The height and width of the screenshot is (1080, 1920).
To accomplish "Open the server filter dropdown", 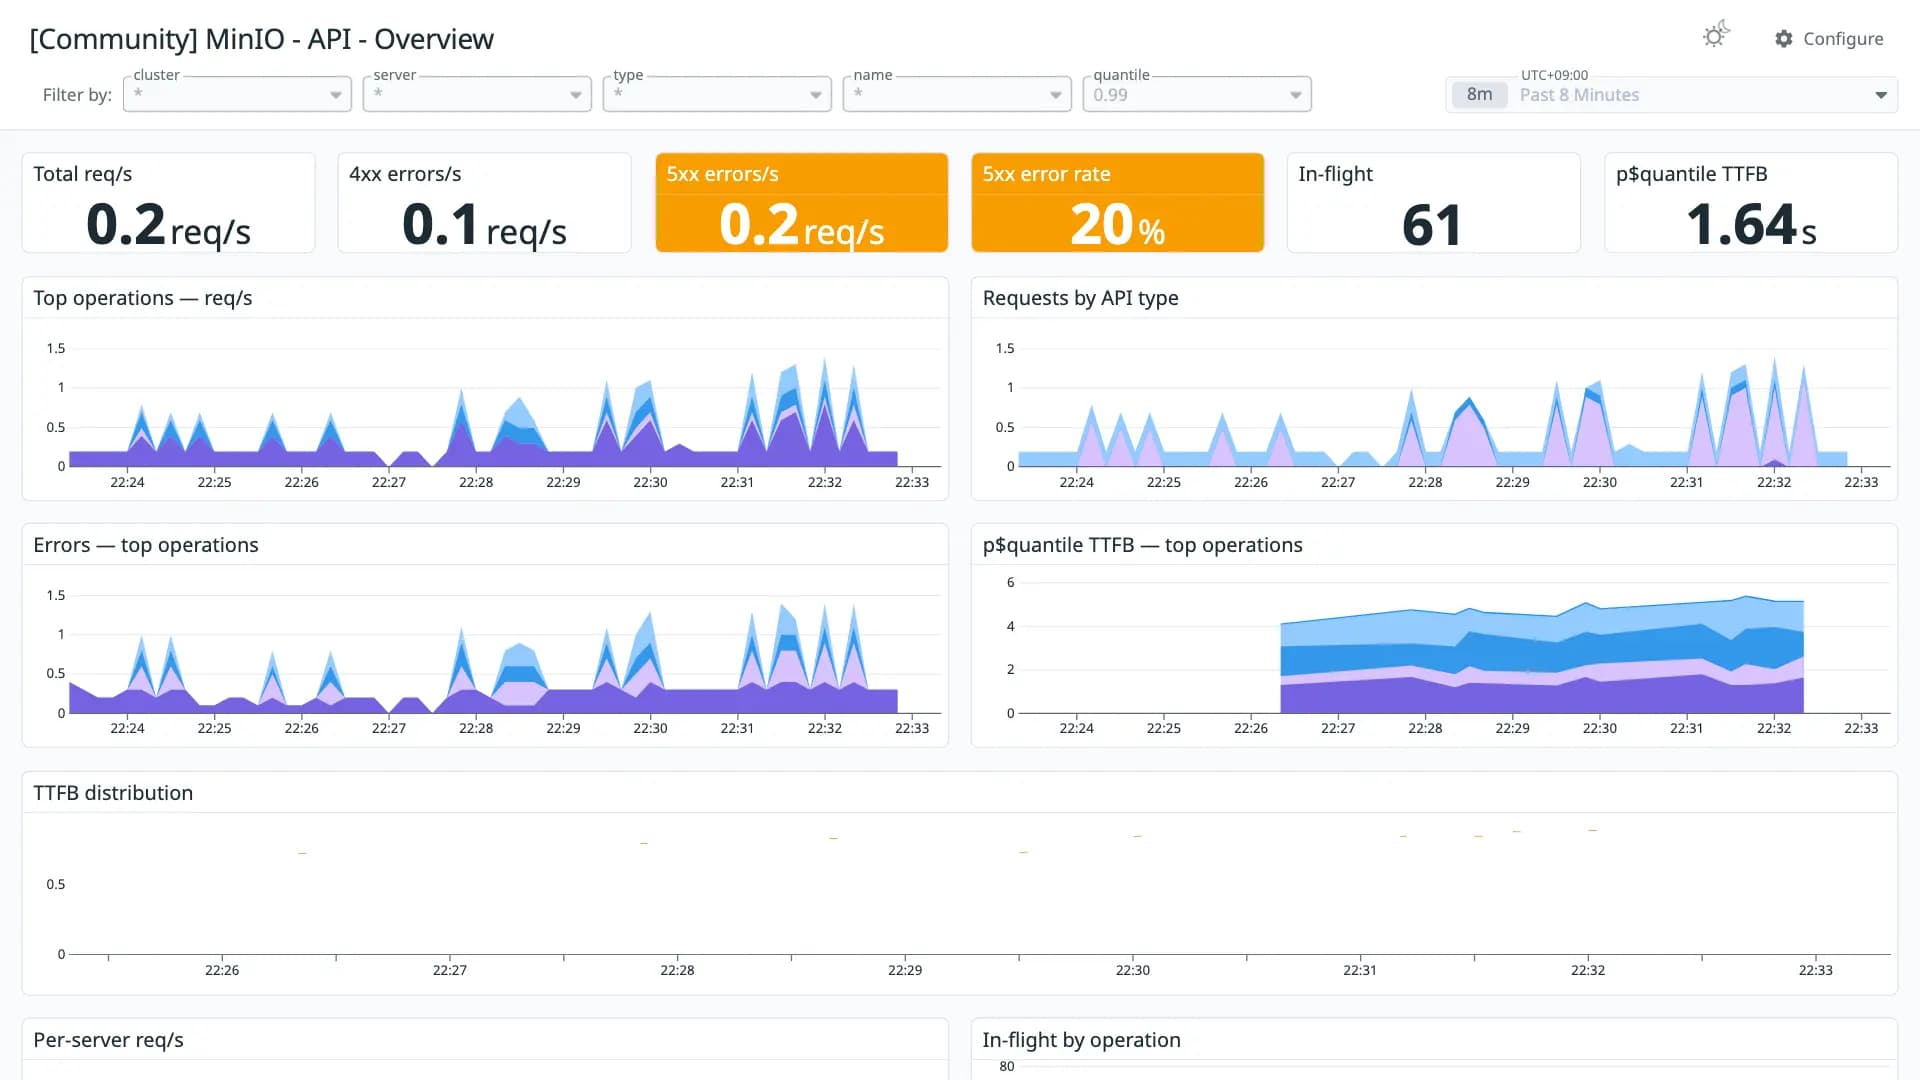I will pyautogui.click(x=477, y=94).
